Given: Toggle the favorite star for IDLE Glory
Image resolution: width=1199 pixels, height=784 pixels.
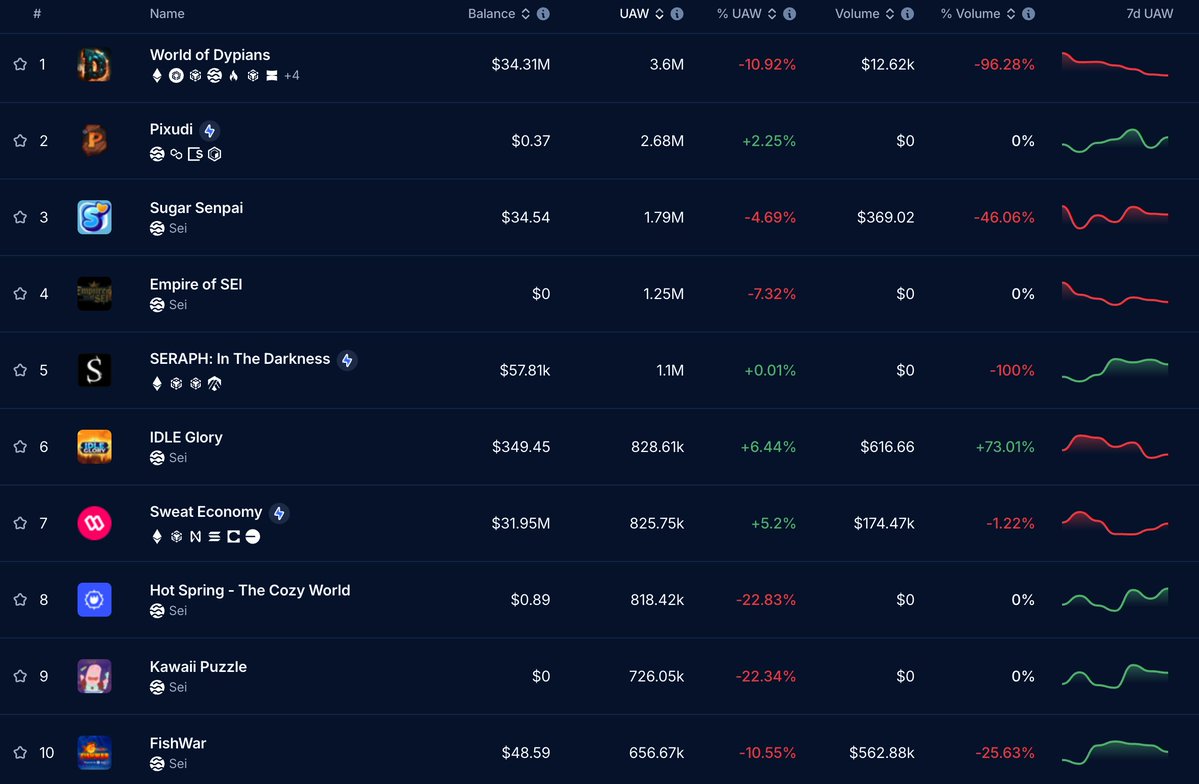Looking at the screenshot, I should click(x=18, y=447).
